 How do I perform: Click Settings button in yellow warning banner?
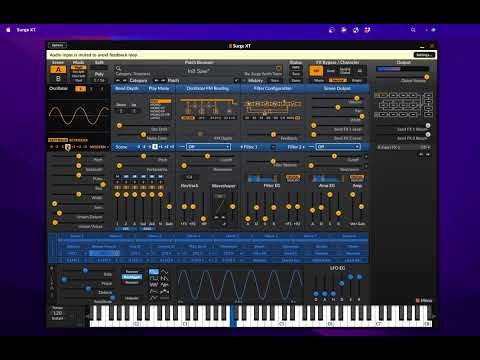tap(424, 55)
